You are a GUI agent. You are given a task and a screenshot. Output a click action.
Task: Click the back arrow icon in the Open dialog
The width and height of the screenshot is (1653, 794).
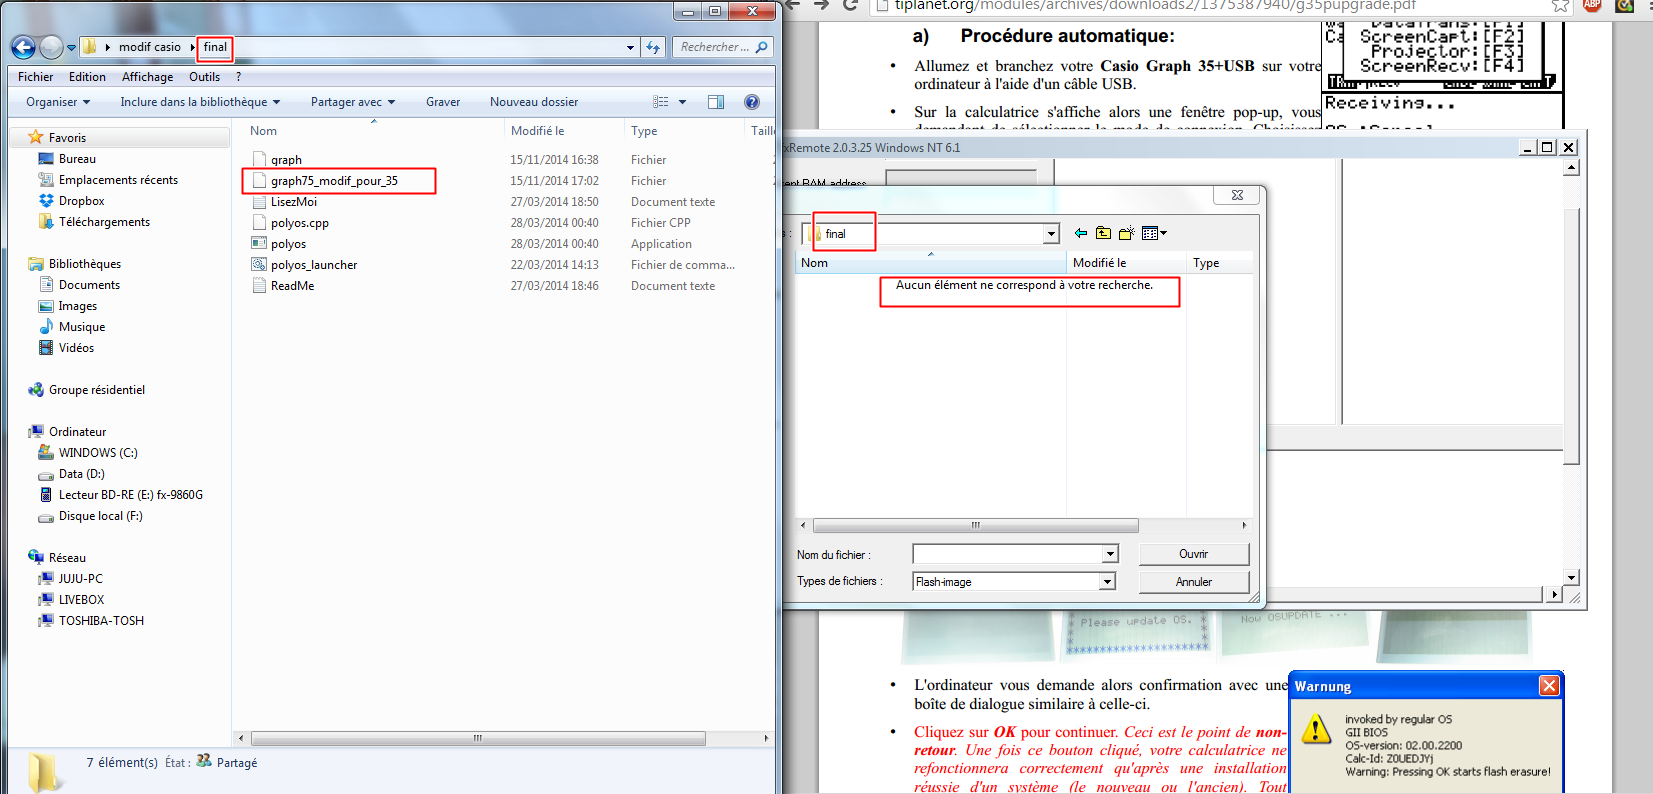(1081, 233)
